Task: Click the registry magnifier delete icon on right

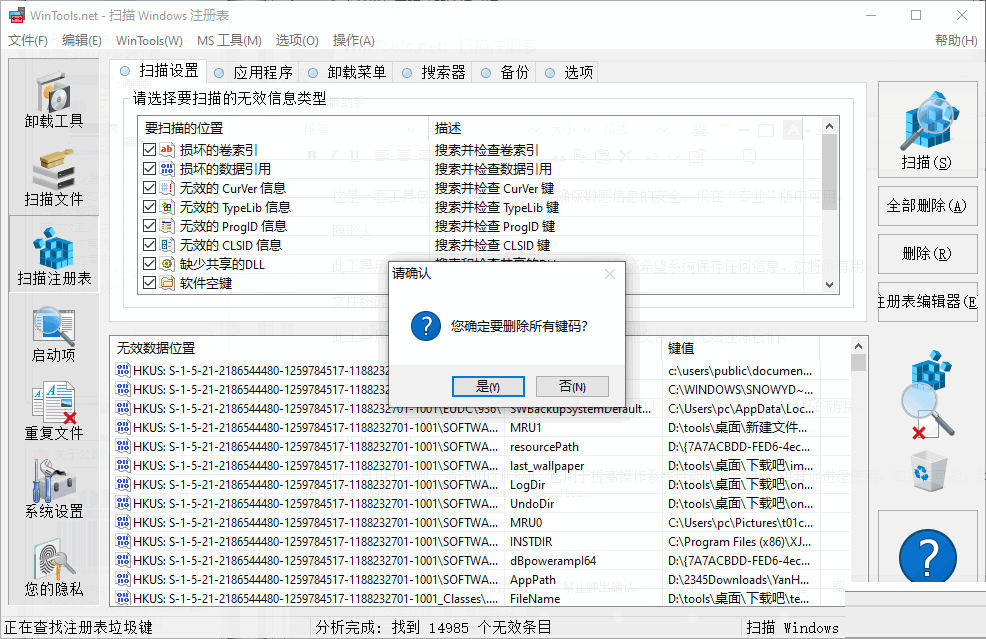Action: click(928, 394)
